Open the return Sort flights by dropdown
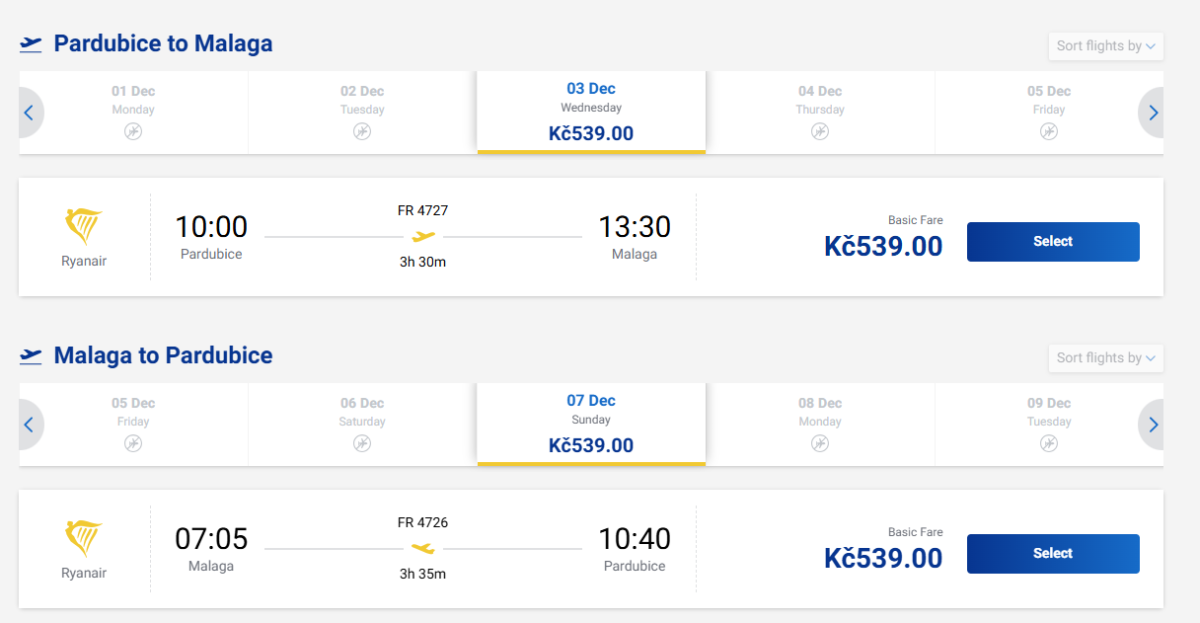Viewport: 1200px width, 623px height. pyautogui.click(x=1105, y=358)
